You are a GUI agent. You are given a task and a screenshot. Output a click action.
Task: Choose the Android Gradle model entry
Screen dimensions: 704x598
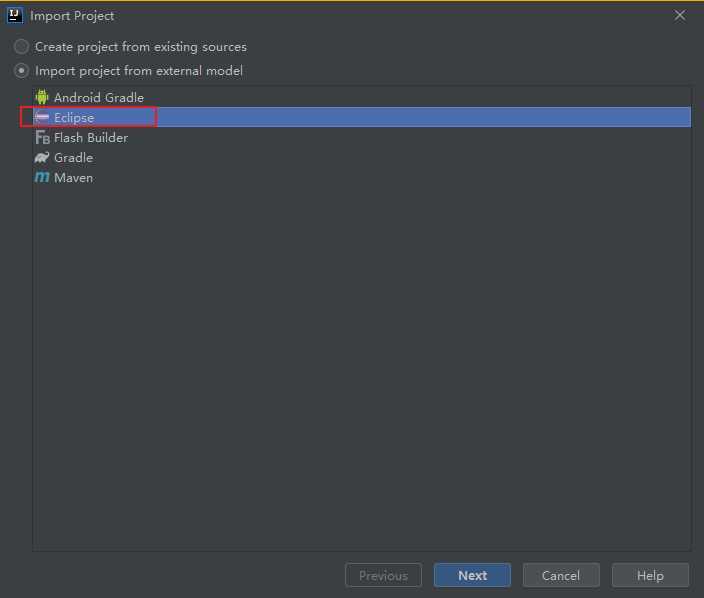point(98,97)
